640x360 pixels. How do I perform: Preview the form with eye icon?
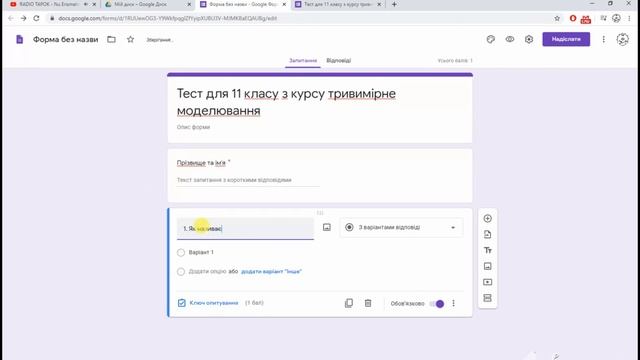510,39
